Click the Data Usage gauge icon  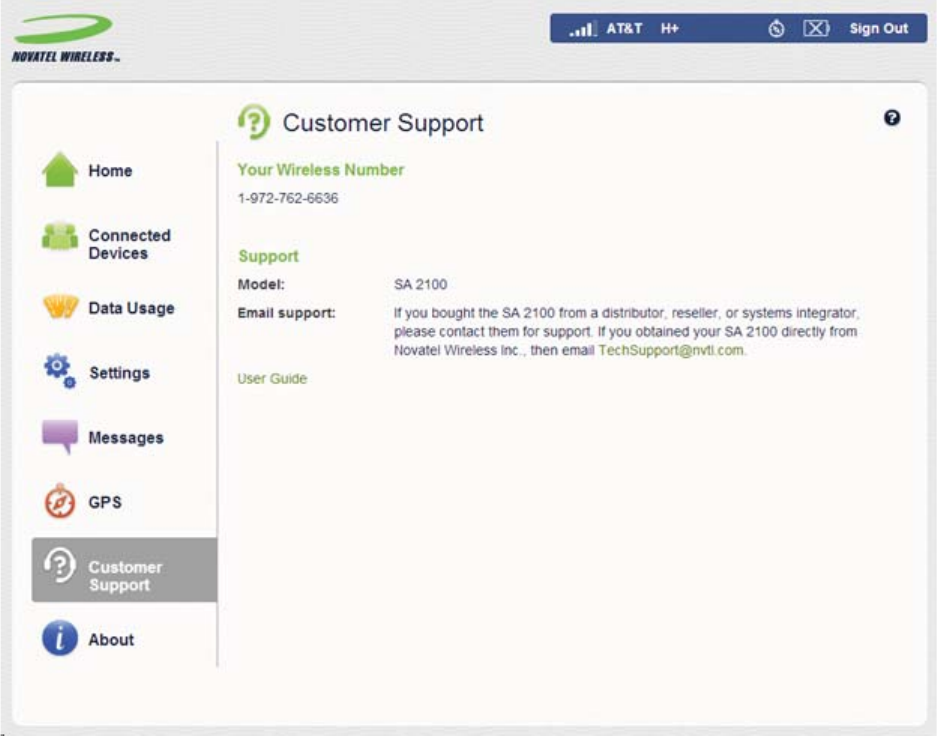[x=60, y=307]
